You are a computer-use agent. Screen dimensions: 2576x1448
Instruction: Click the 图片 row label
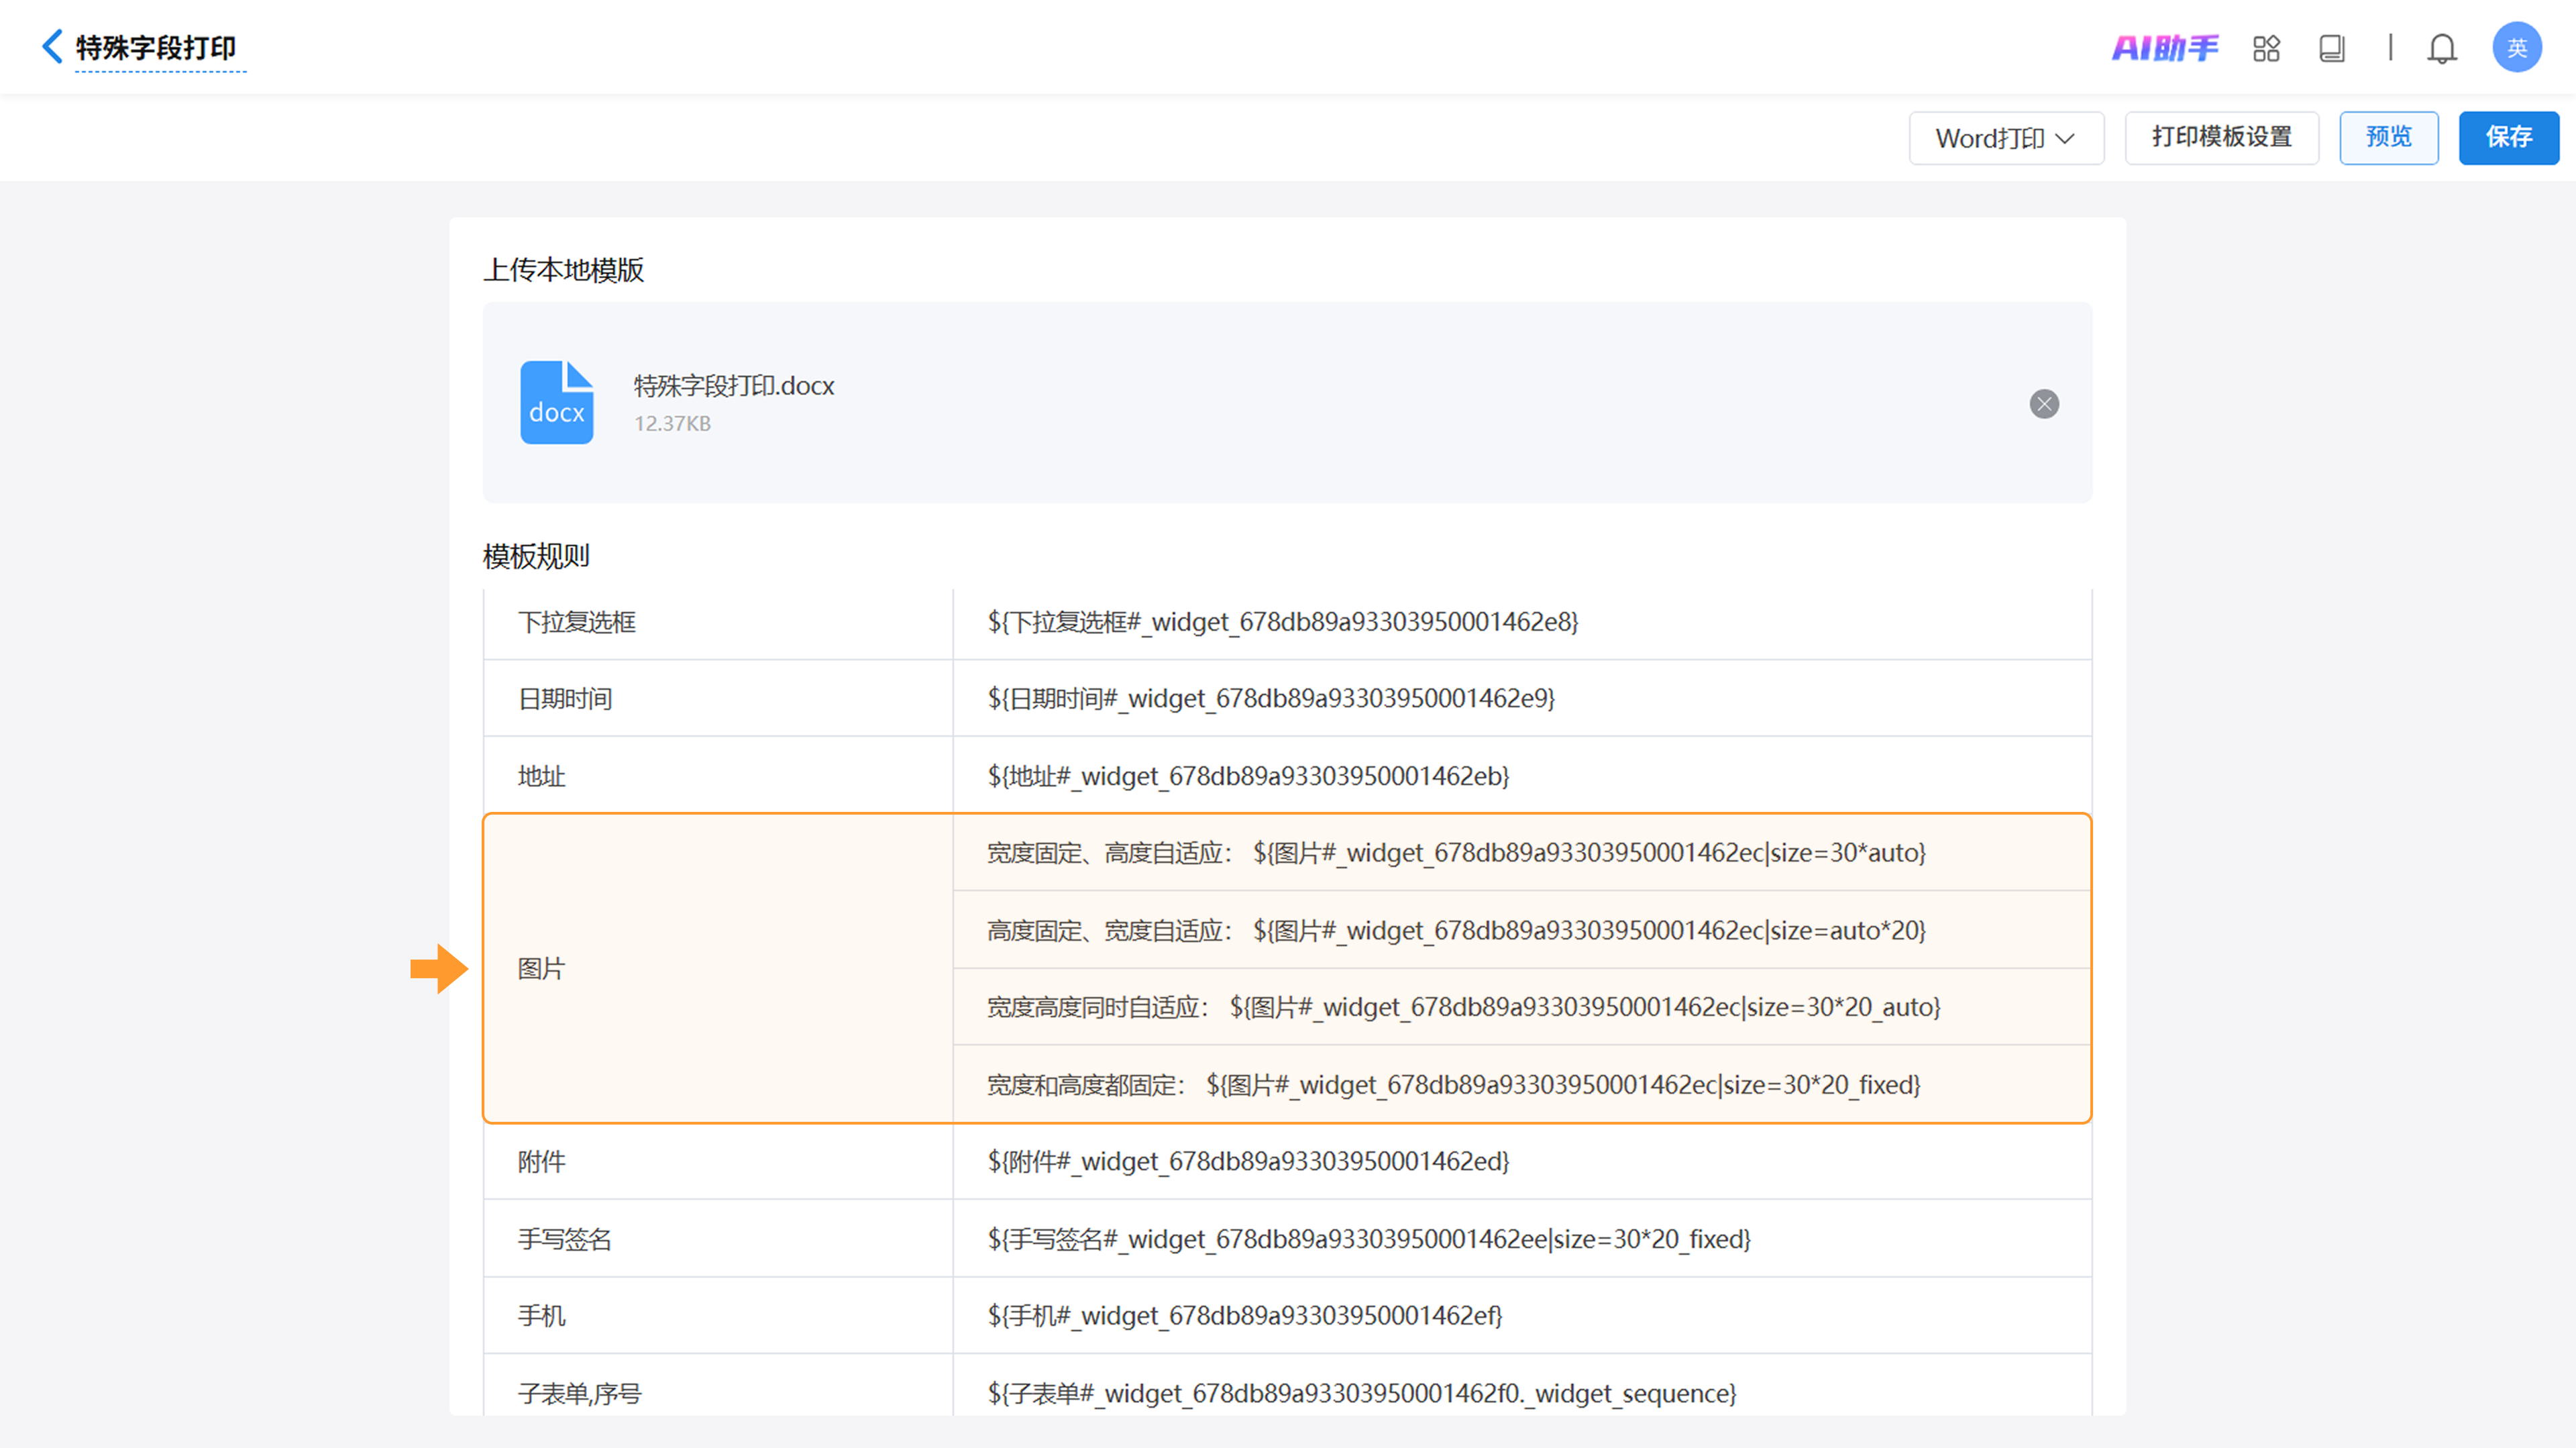541,969
